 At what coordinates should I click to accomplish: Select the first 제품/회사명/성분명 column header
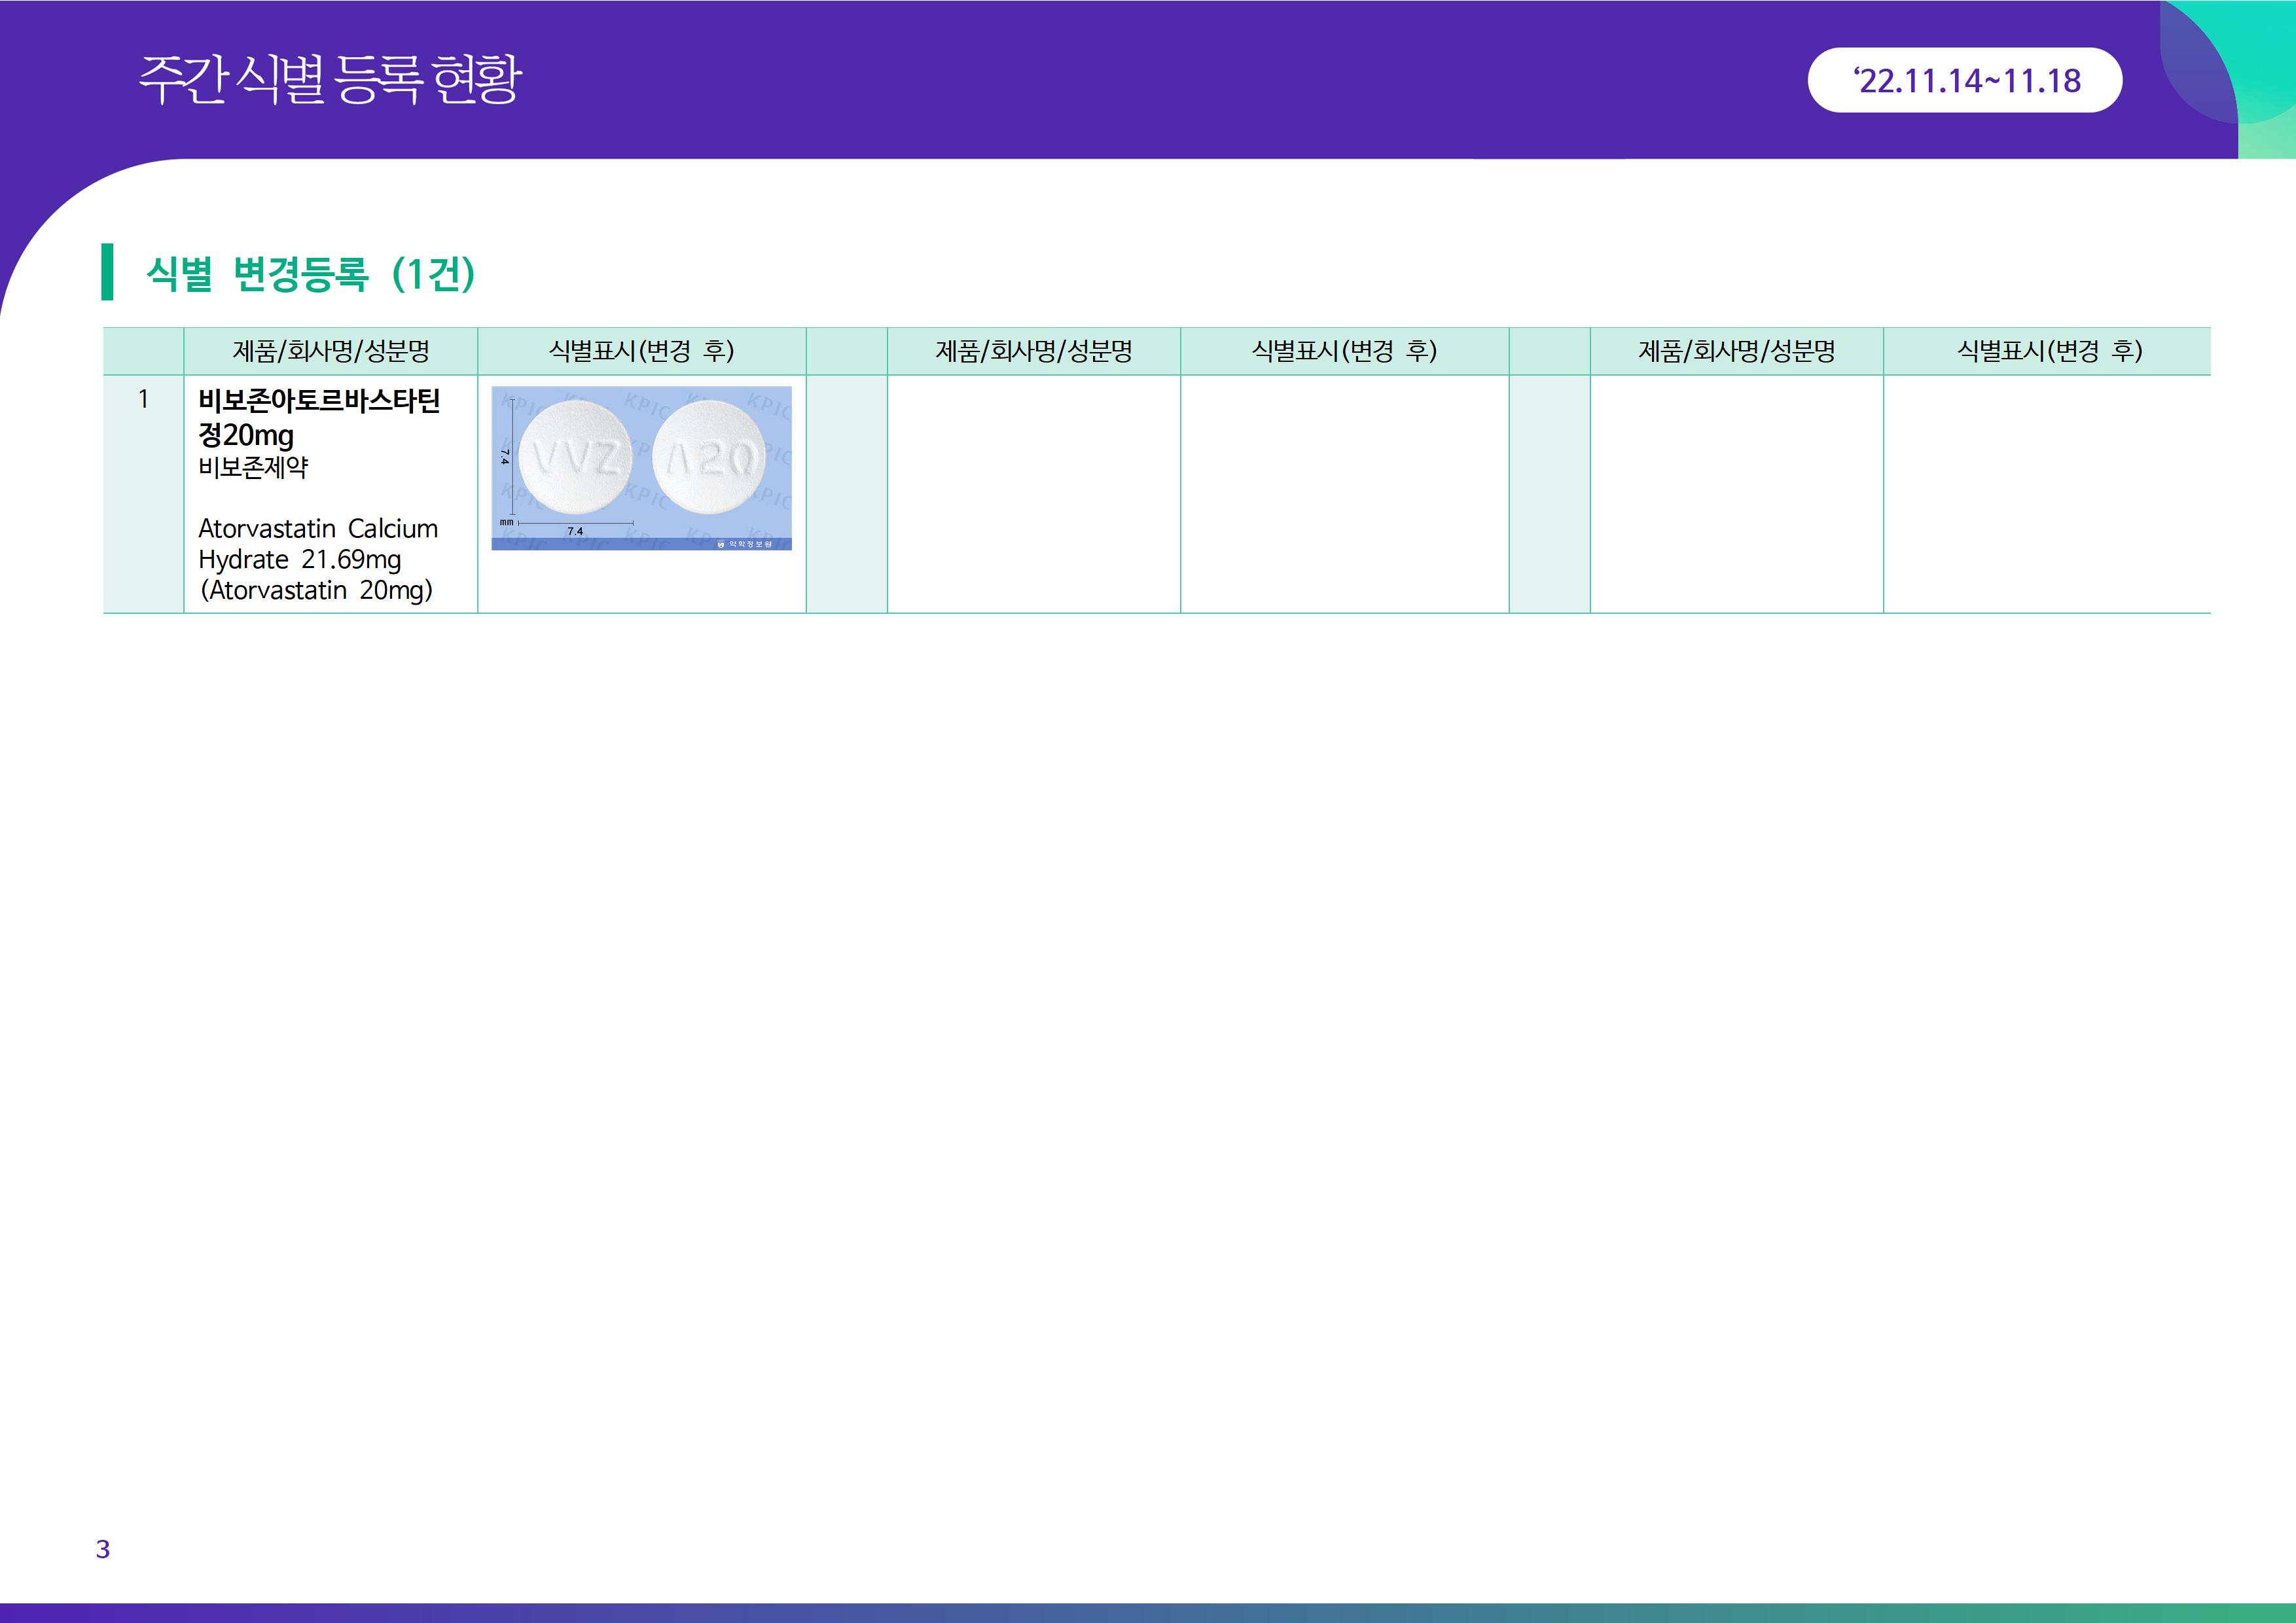(330, 351)
